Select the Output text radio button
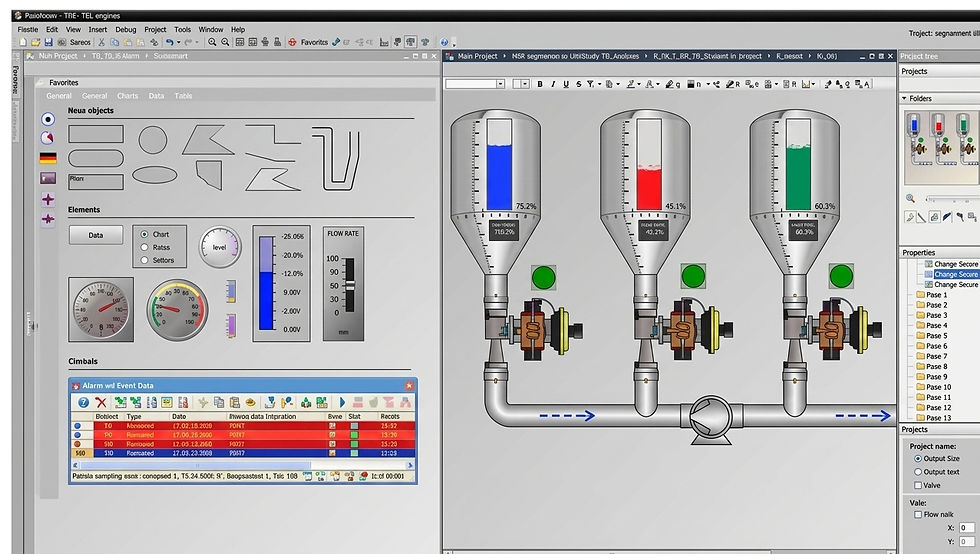This screenshot has height=554, width=980. (x=918, y=471)
